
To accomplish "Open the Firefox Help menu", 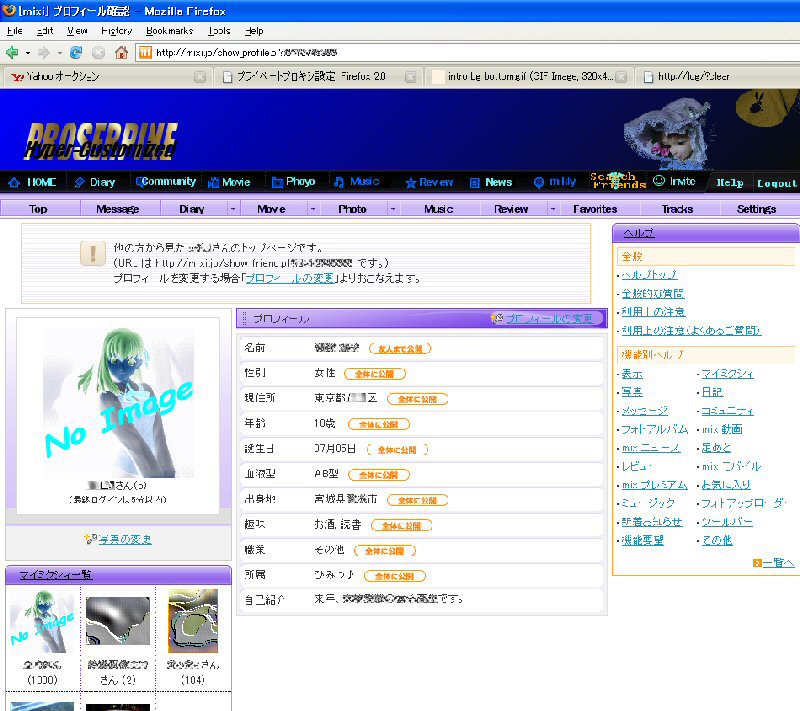I will click(x=254, y=31).
